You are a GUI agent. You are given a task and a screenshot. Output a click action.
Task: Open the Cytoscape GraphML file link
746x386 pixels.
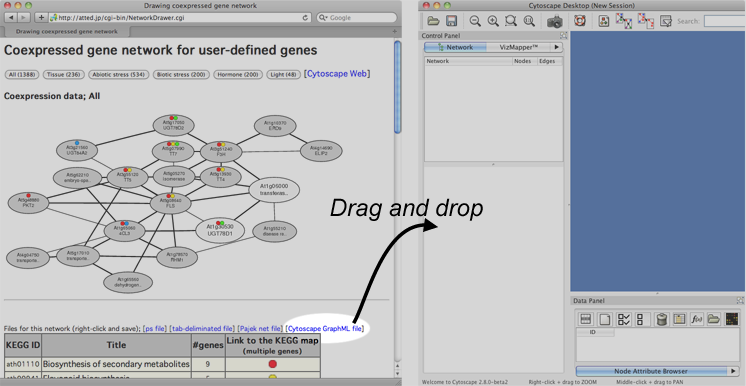coord(325,328)
